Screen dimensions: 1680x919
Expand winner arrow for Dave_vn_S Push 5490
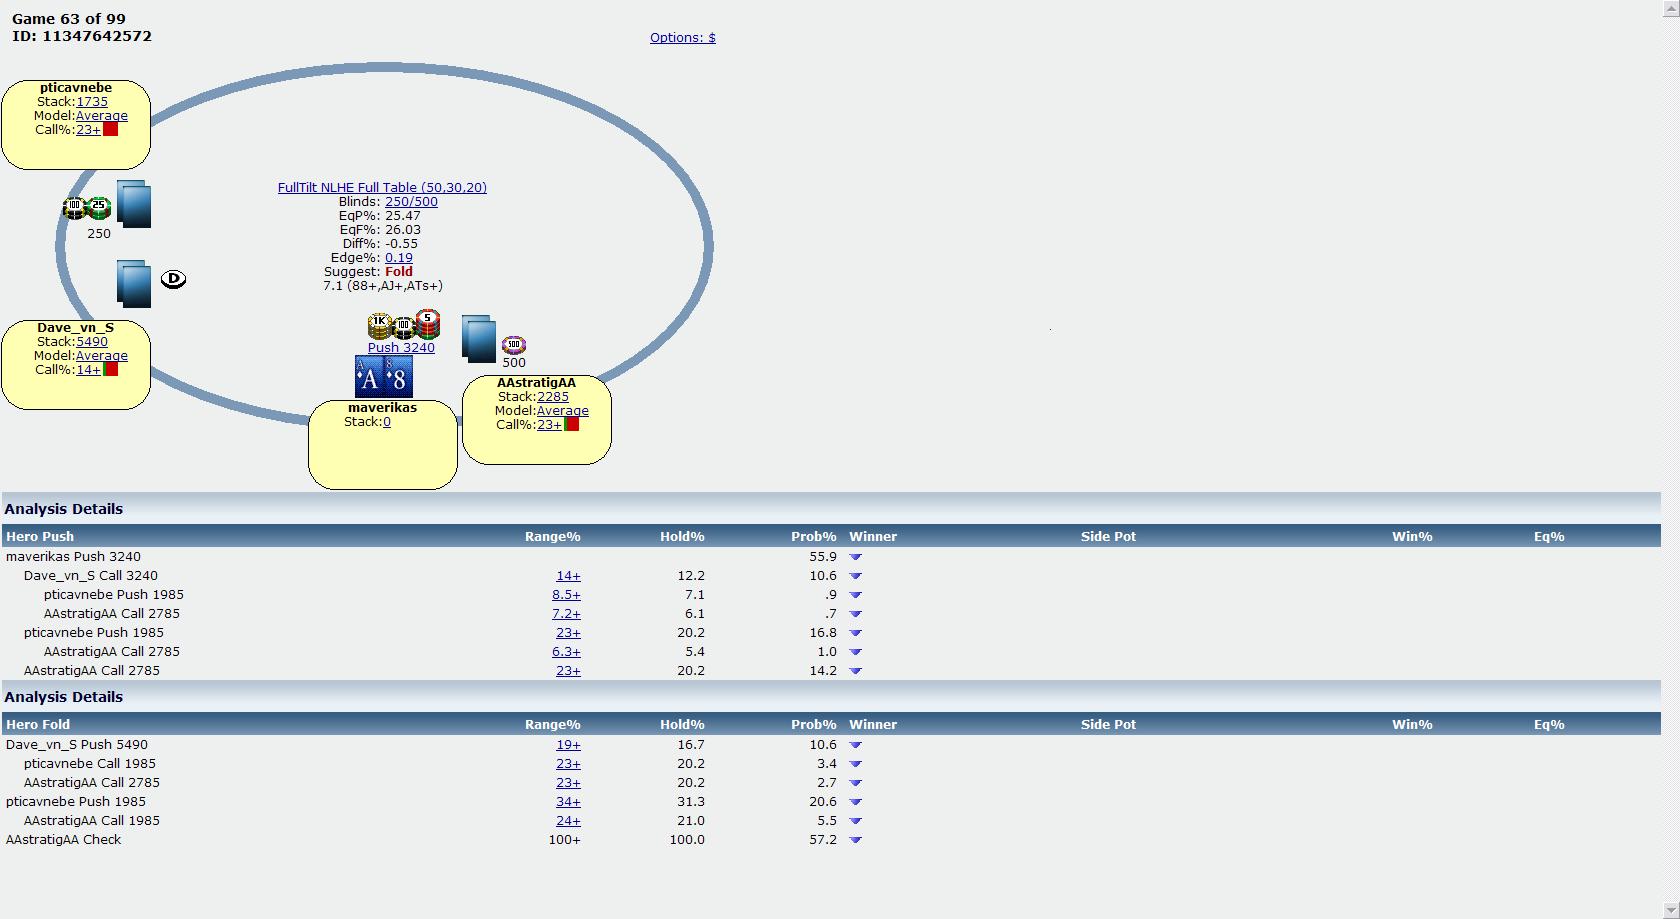coord(855,745)
